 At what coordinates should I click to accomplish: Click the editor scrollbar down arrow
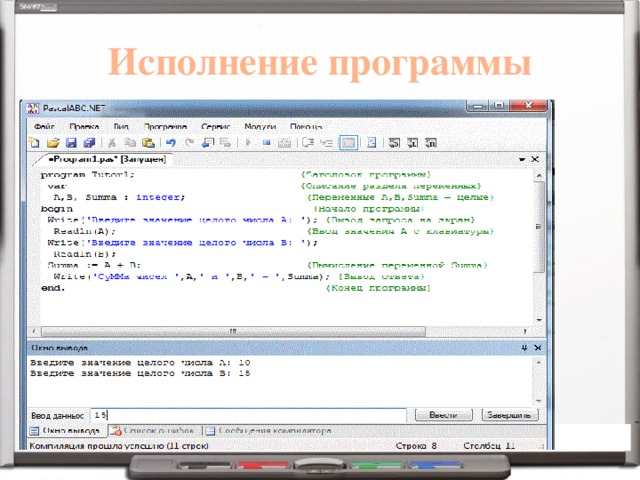[539, 320]
